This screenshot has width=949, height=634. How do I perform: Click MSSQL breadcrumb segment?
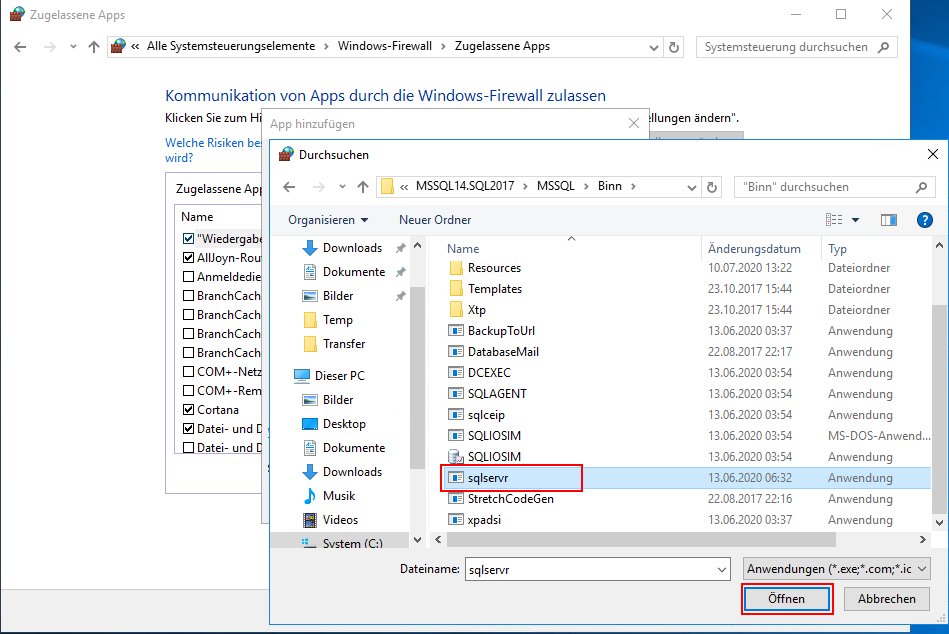tap(556, 186)
